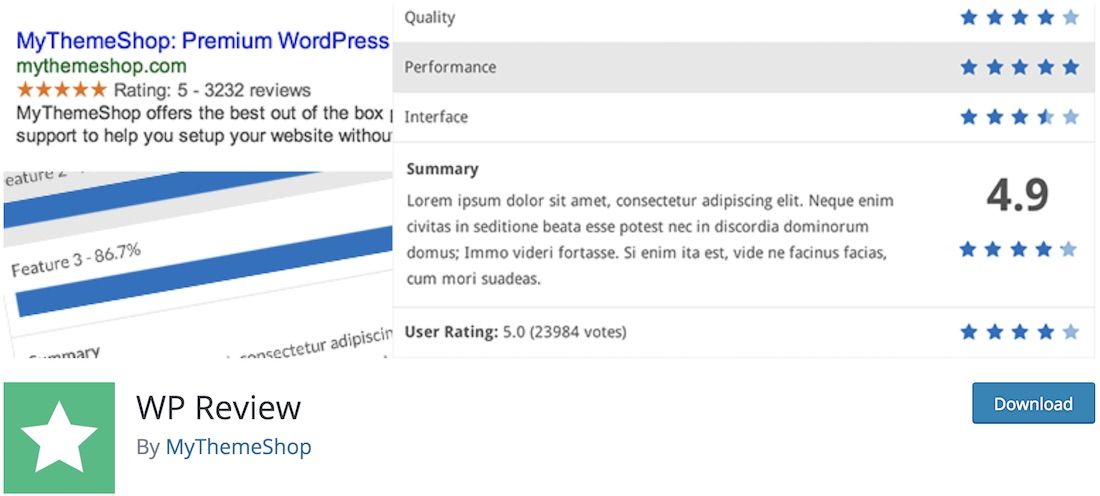Click the WP Review plugin title
Screen dimensions: 1100x496
[219, 407]
